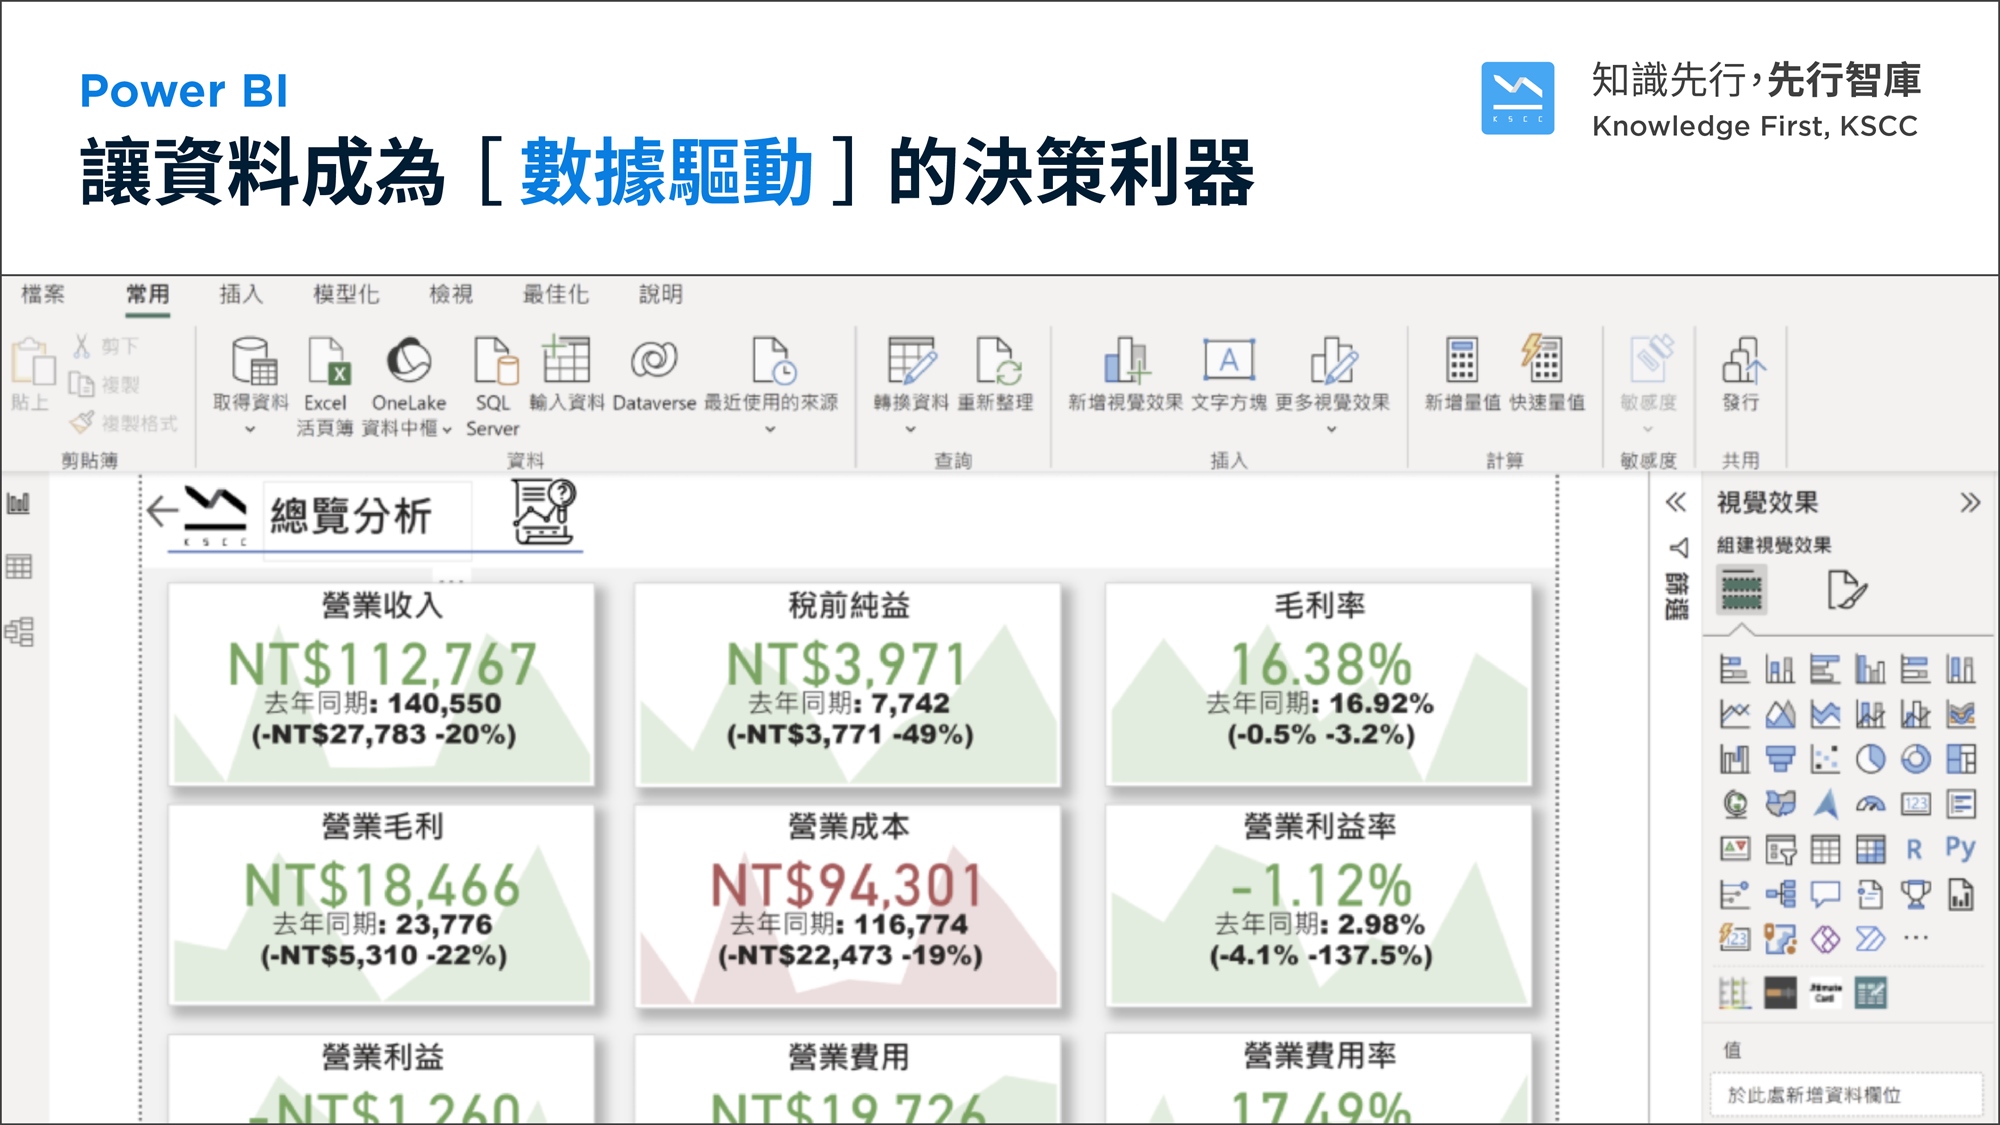Click the back arrow beside the KSCC logo
Image resolution: width=2000 pixels, height=1125 pixels.
coord(161,511)
